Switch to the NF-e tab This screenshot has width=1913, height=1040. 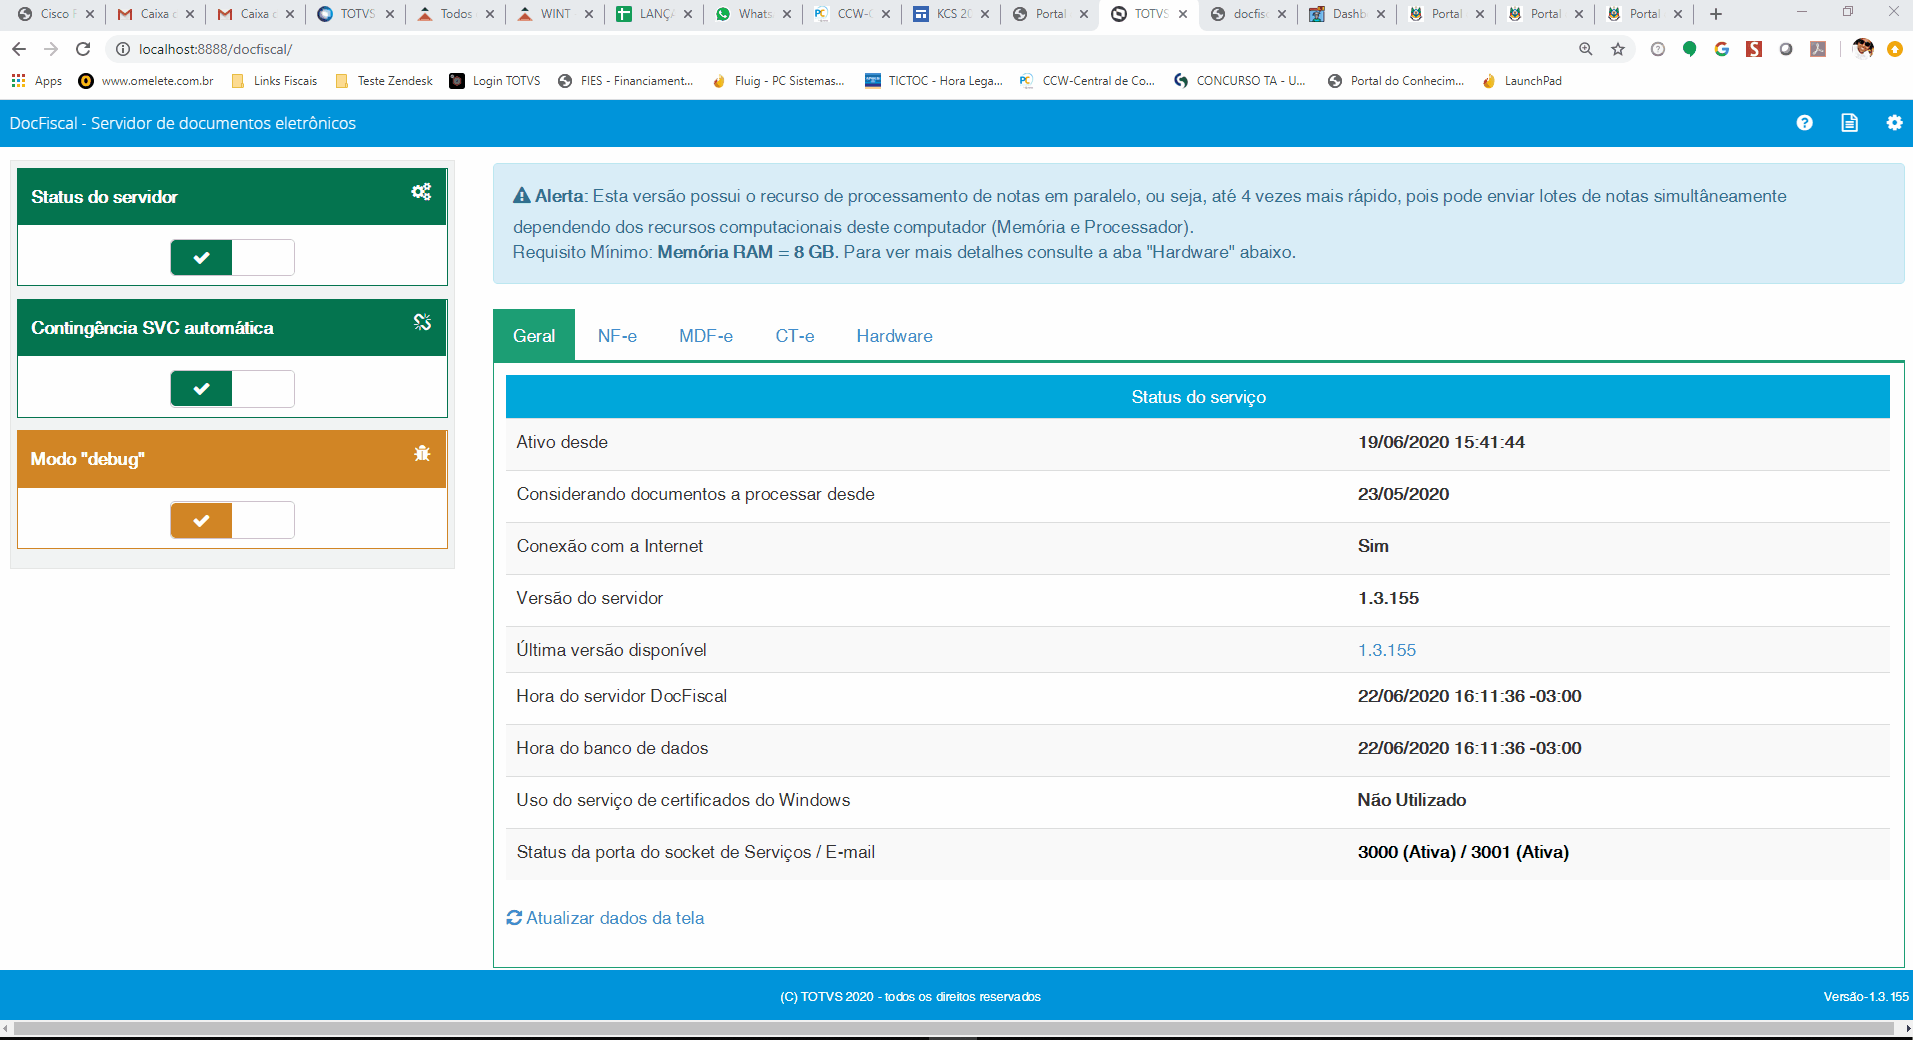point(617,336)
